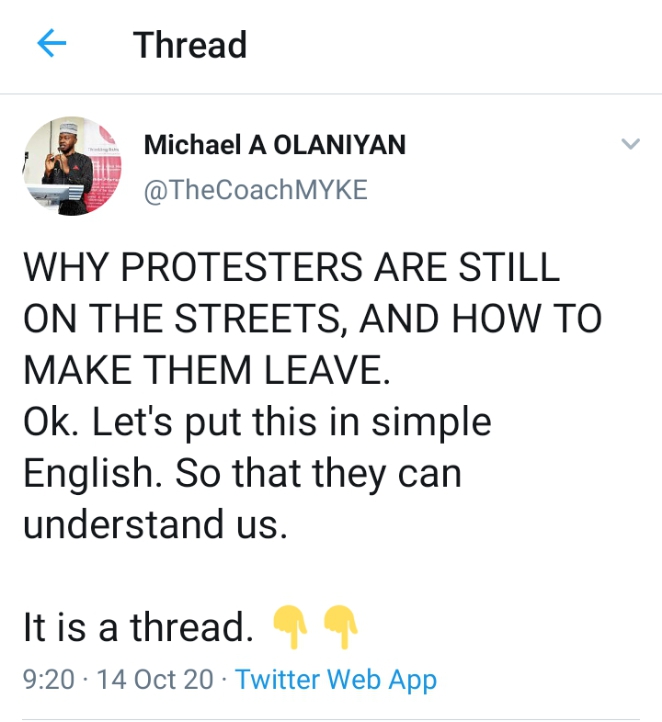The width and height of the screenshot is (662, 722).
Task: Go back using the left arrow
Action: [x=51, y=44]
